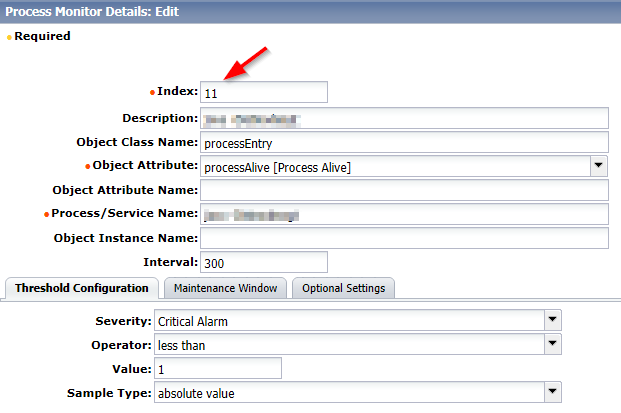
Task: Switch to Threshold Configuration tab
Action: point(82,288)
